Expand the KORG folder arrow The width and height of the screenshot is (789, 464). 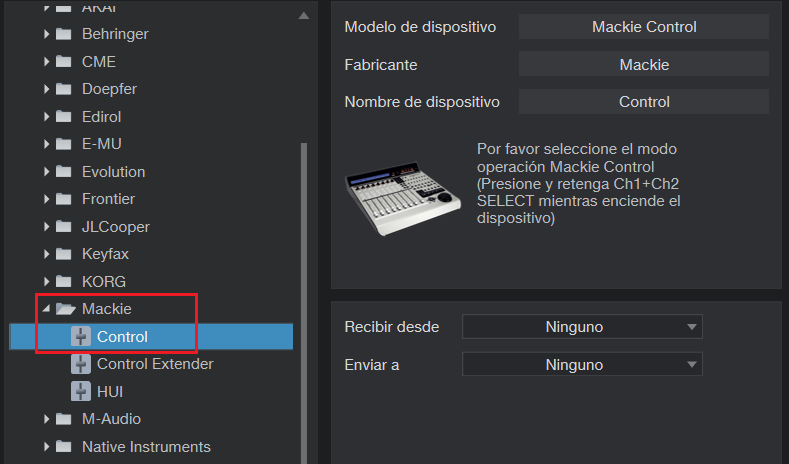pyautogui.click(x=46, y=281)
